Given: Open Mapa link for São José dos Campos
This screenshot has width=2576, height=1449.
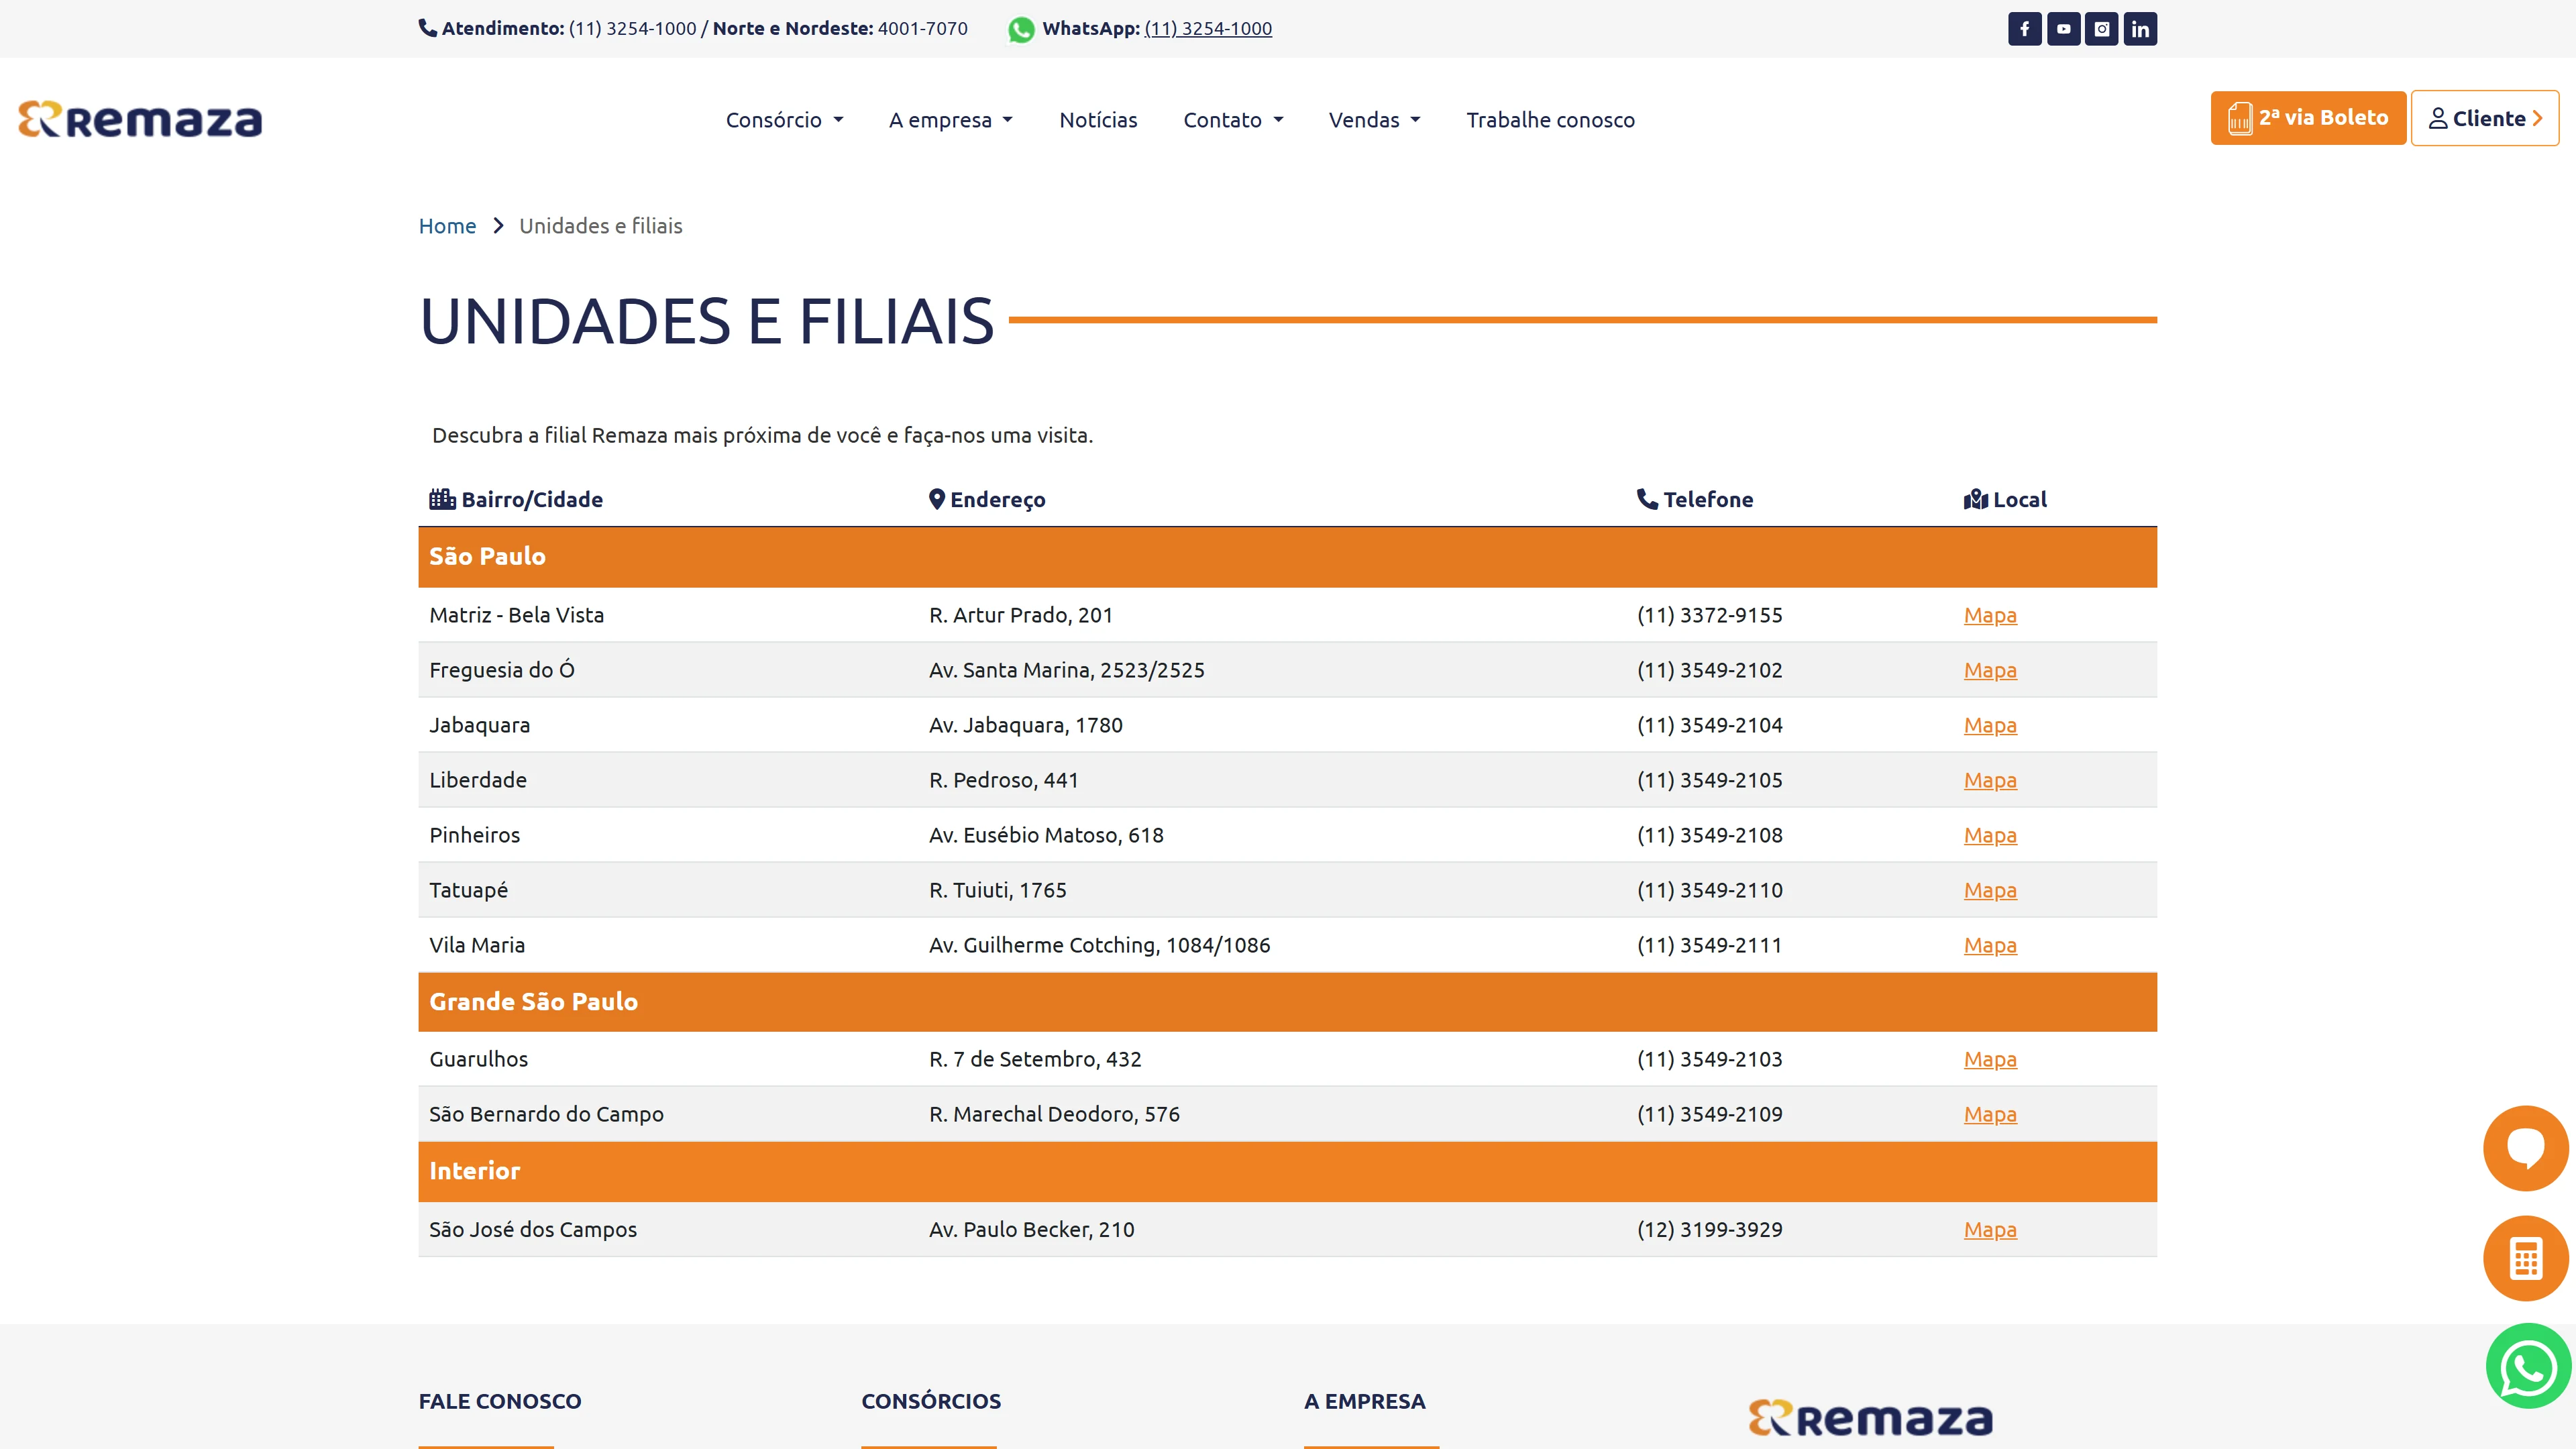Looking at the screenshot, I should click(1990, 1229).
